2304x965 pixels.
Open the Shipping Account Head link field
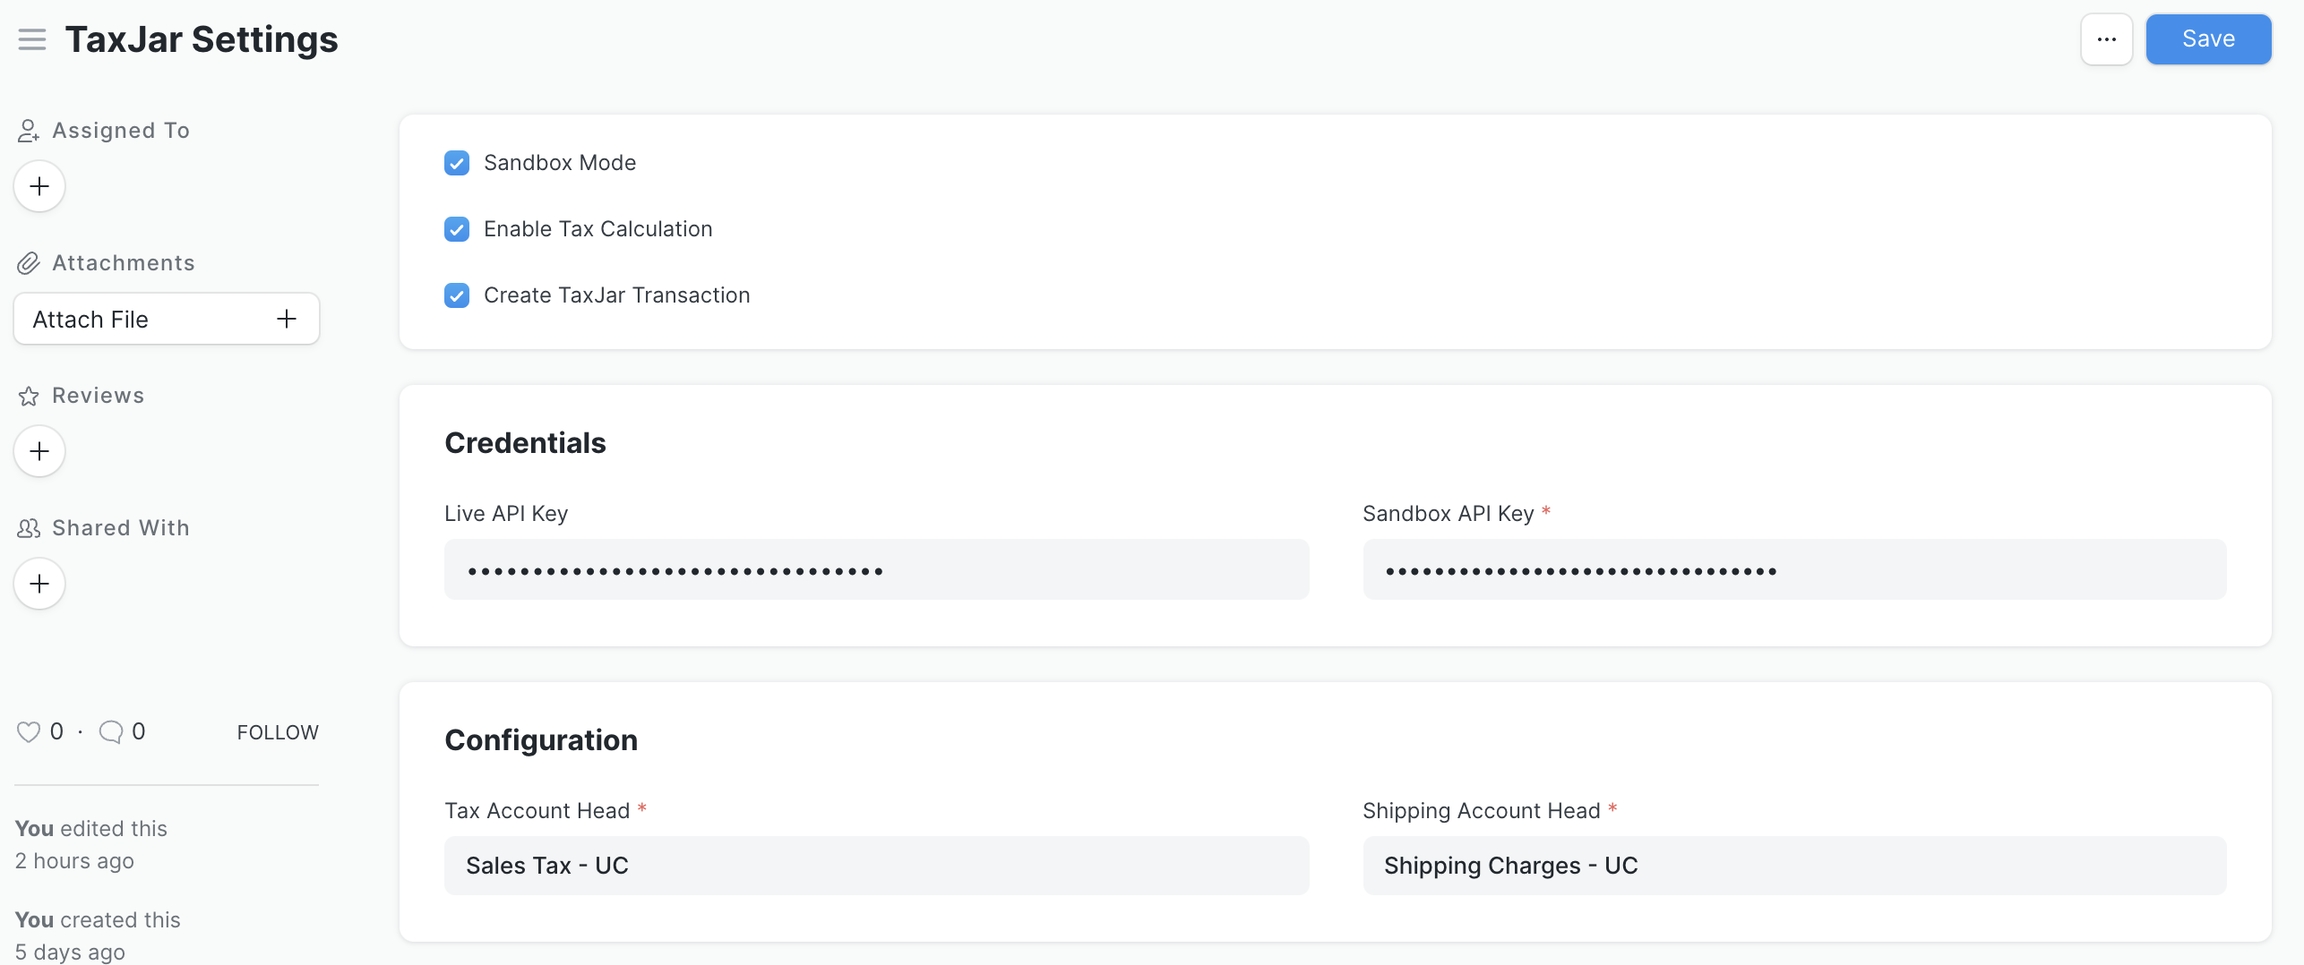pos(1794,865)
